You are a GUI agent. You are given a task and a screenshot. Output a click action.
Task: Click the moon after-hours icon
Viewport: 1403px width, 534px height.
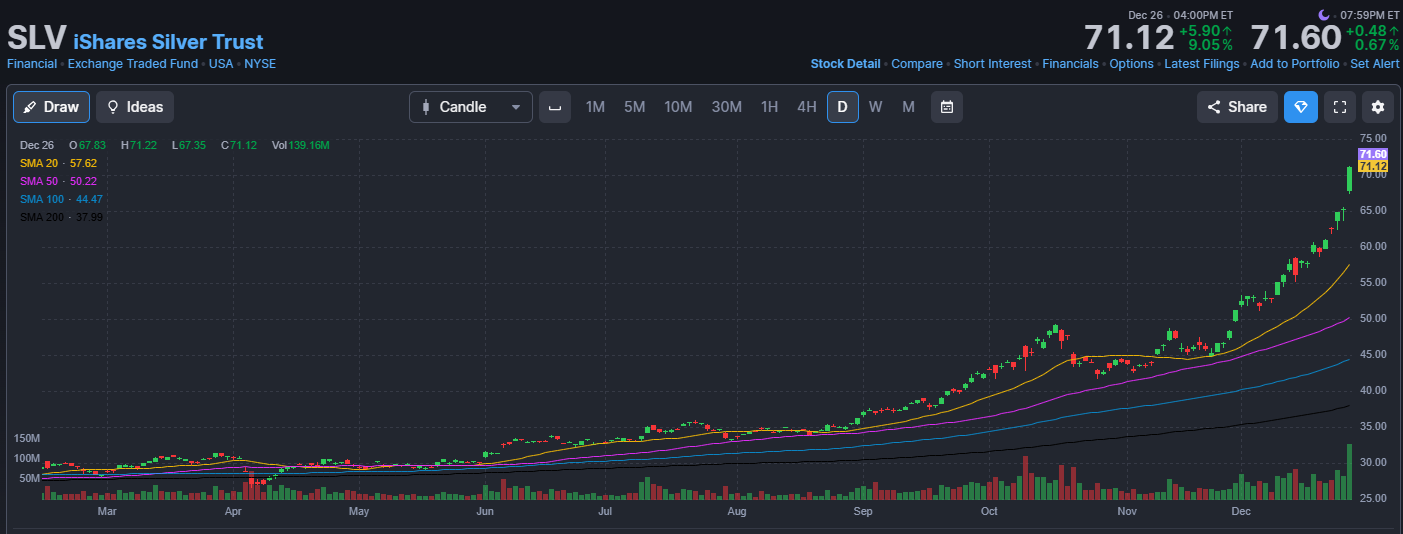(1325, 14)
